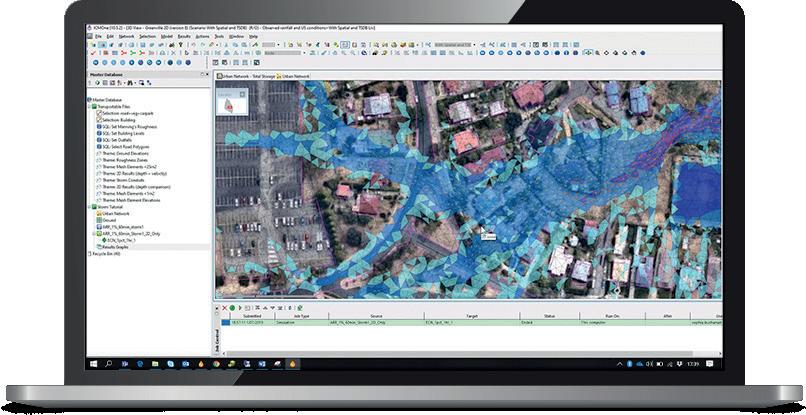Click the Run On column header
The height and width of the screenshot is (415, 806).
click(x=613, y=316)
